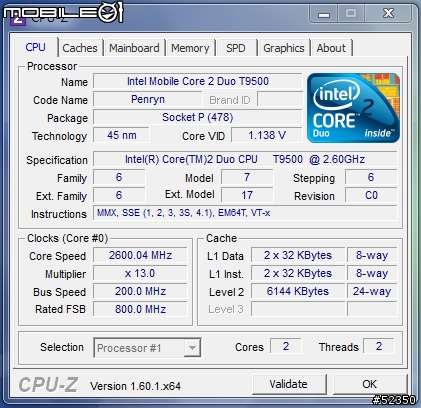Expand the Processor #1 selection dropdown
This screenshot has height=408, width=421.
pyautogui.click(x=192, y=348)
